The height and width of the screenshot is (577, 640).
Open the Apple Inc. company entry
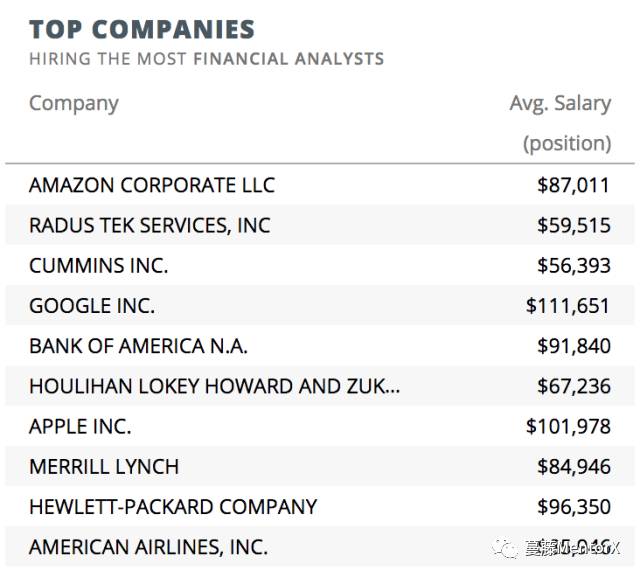(80, 426)
